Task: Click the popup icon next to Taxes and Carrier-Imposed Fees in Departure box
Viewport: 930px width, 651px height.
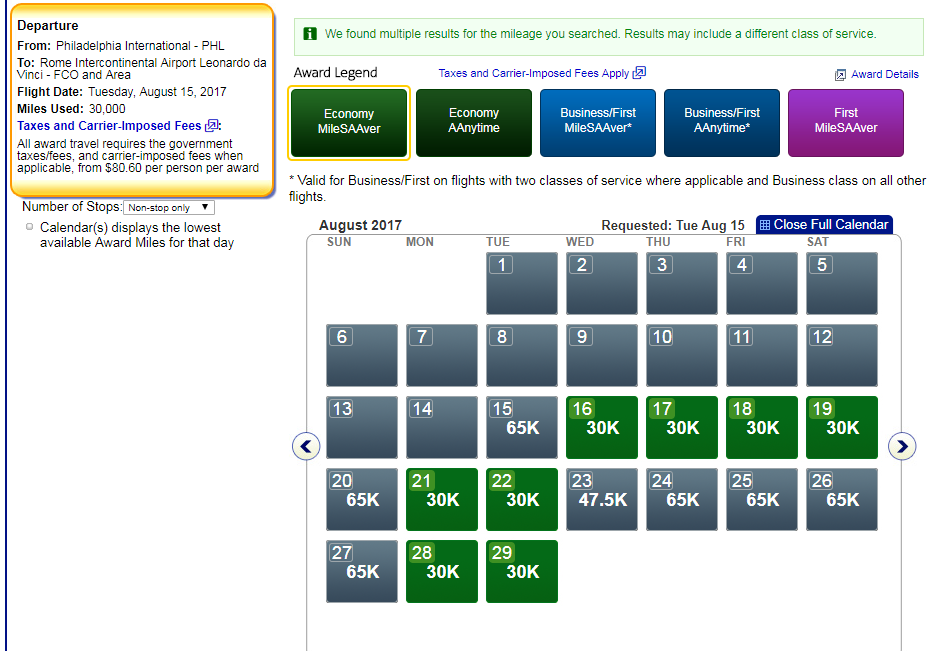Action: (211, 126)
